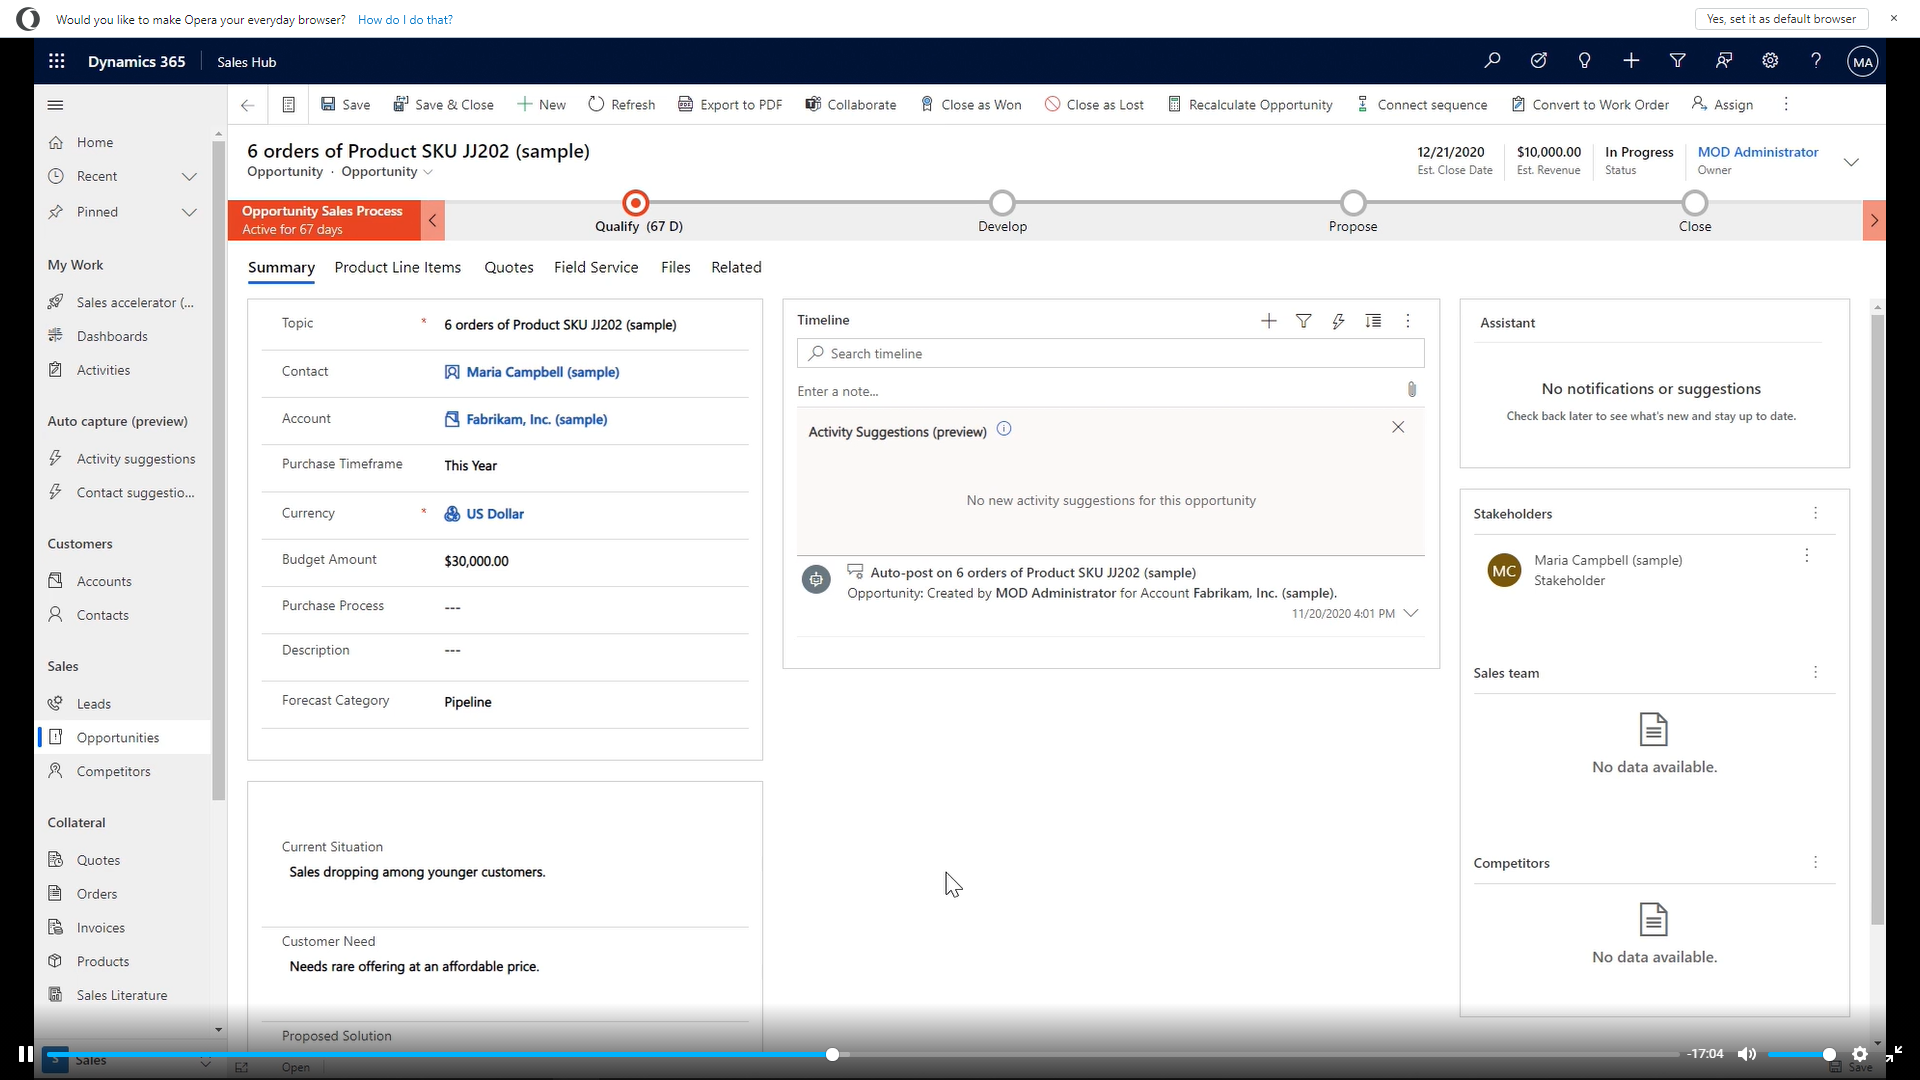The width and height of the screenshot is (1920, 1080).
Task: Expand the auto-post timeline entry chevron
Action: click(1411, 613)
